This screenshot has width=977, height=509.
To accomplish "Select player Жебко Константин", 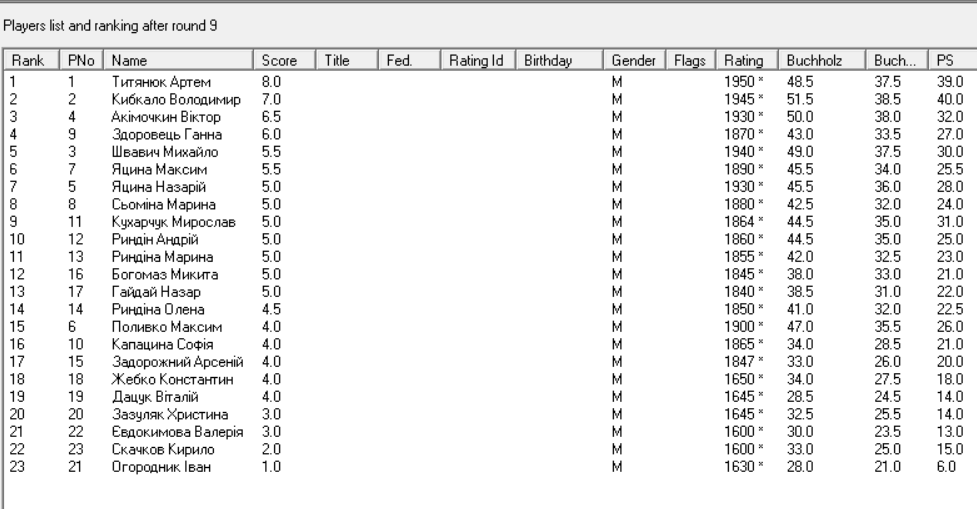I will point(168,382).
